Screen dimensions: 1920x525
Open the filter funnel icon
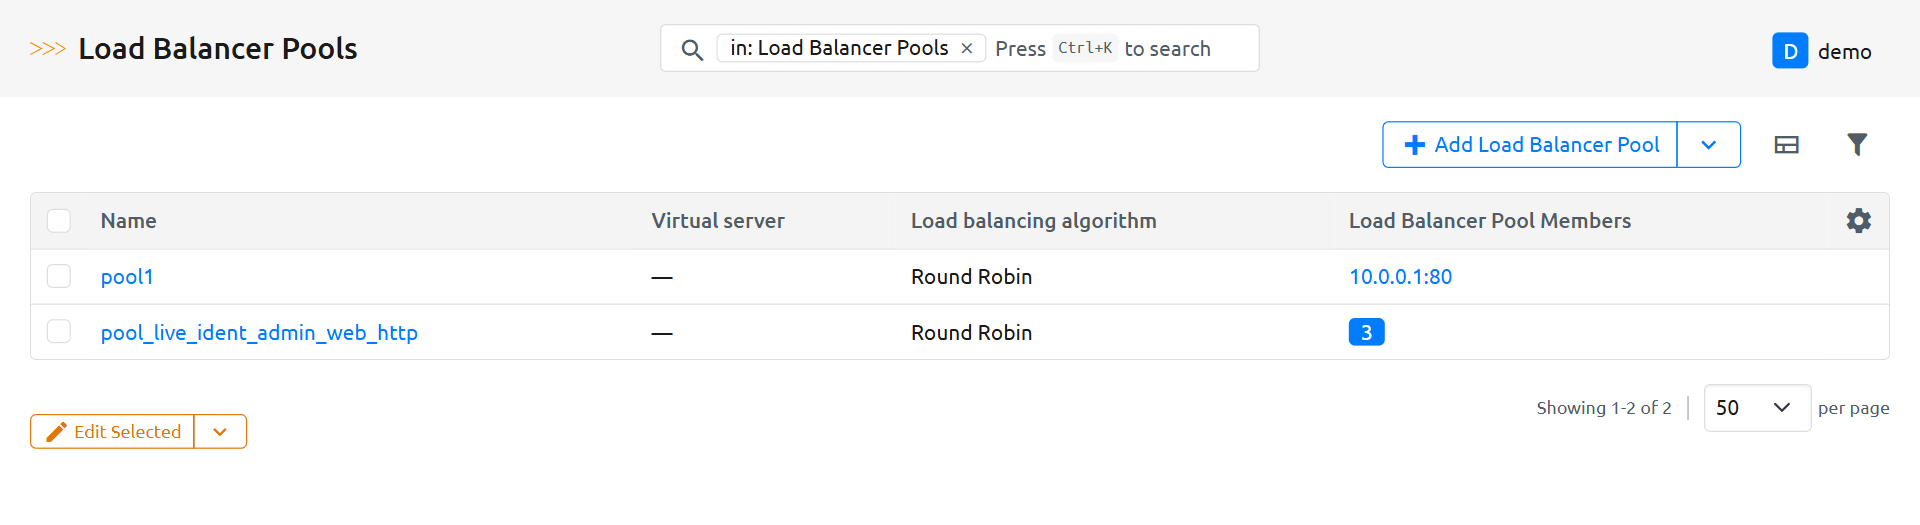1856,145
